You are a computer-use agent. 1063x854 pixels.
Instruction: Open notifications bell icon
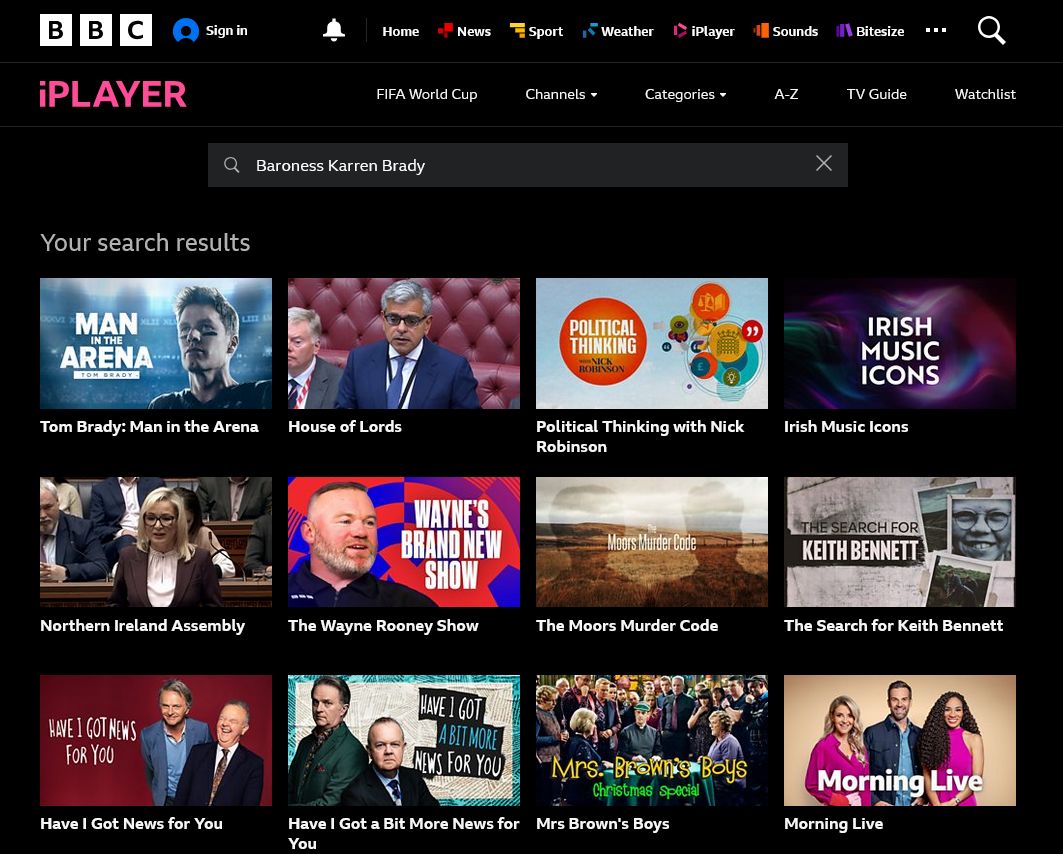[x=334, y=30]
